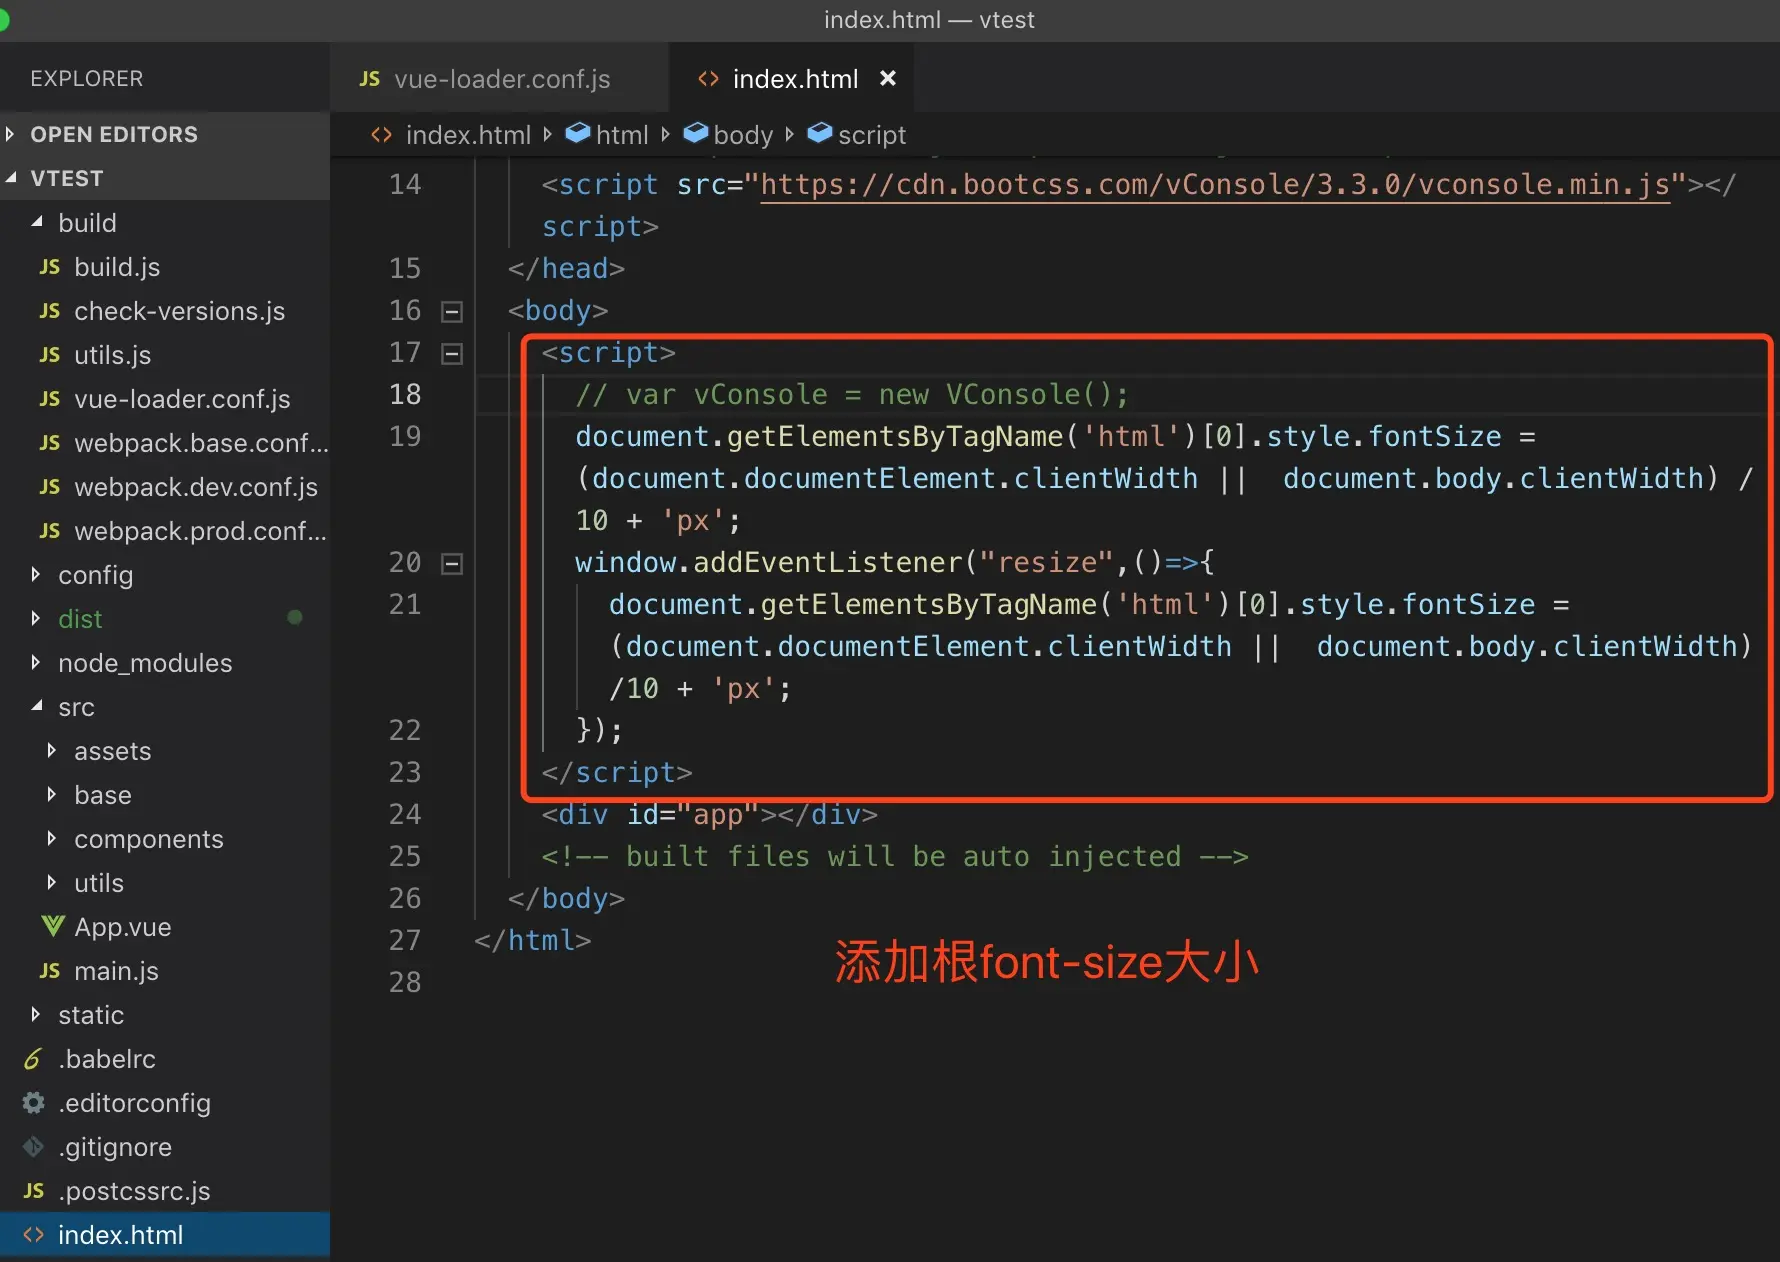Open the .editorconfig file
Image resolution: width=1780 pixels, height=1262 pixels.
135,1103
